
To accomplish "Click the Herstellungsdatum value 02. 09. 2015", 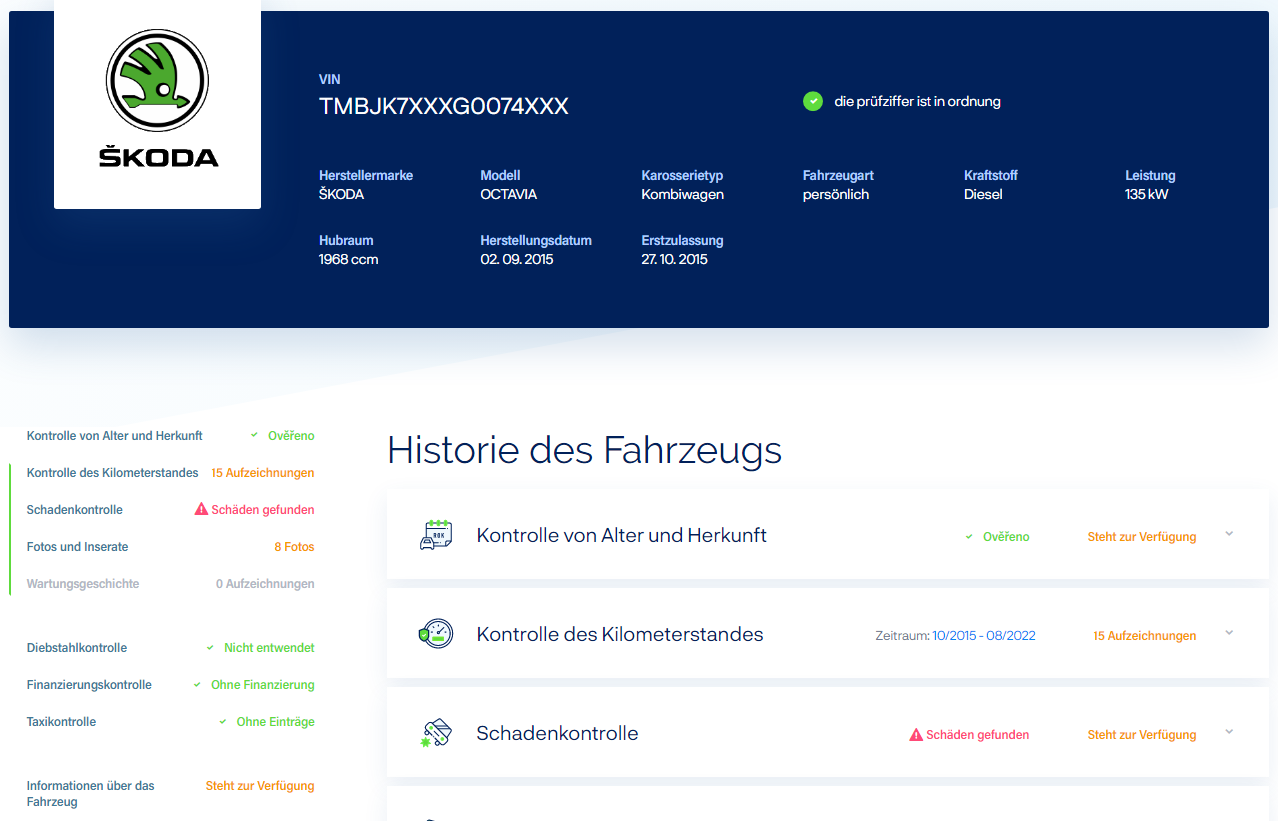I will click(x=517, y=260).
